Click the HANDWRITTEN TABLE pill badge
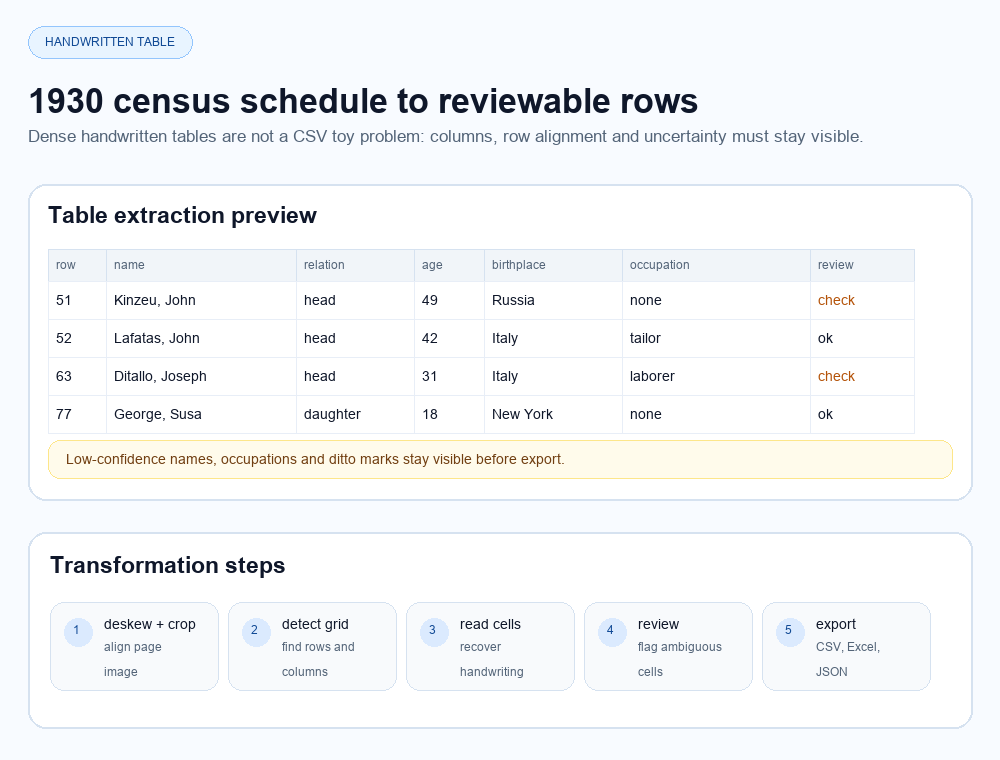 click(110, 42)
